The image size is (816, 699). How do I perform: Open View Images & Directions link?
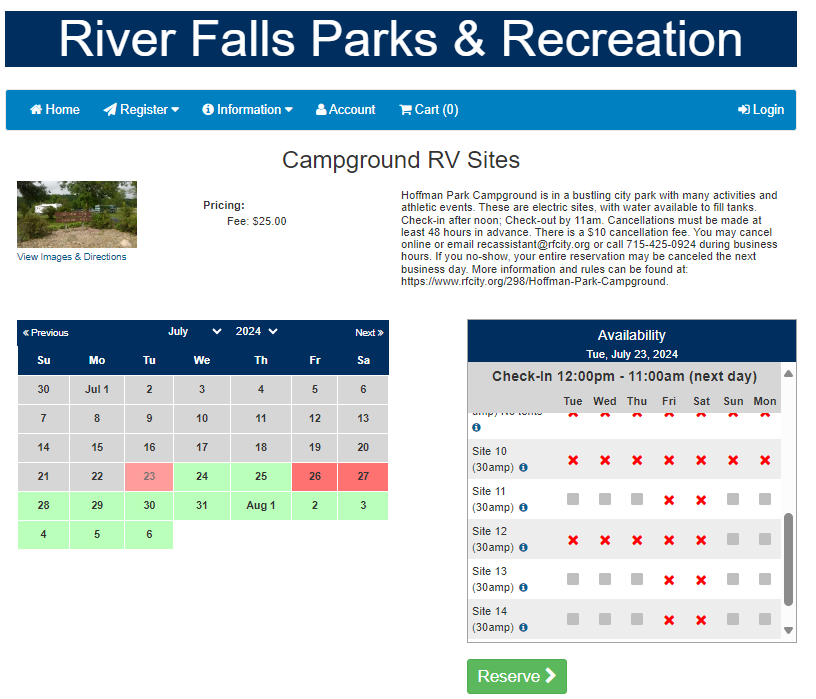pos(72,257)
